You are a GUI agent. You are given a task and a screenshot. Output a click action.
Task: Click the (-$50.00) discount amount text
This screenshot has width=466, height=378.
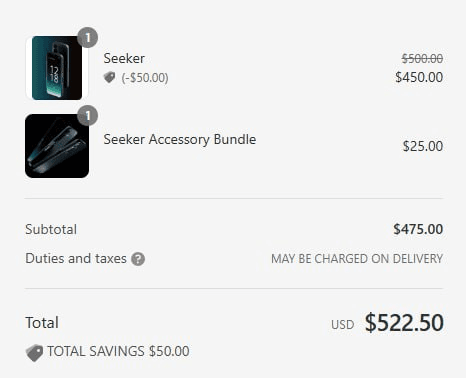[145, 78]
